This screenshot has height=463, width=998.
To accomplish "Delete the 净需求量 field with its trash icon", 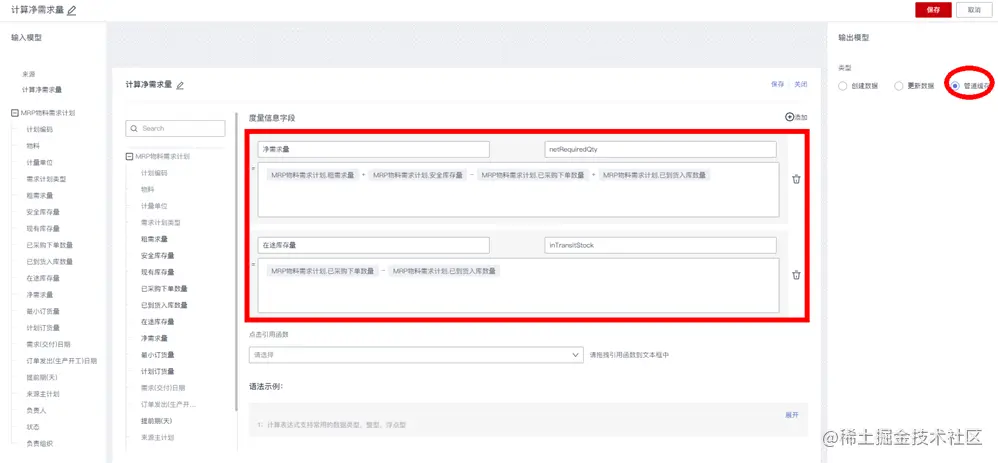I will click(796, 179).
